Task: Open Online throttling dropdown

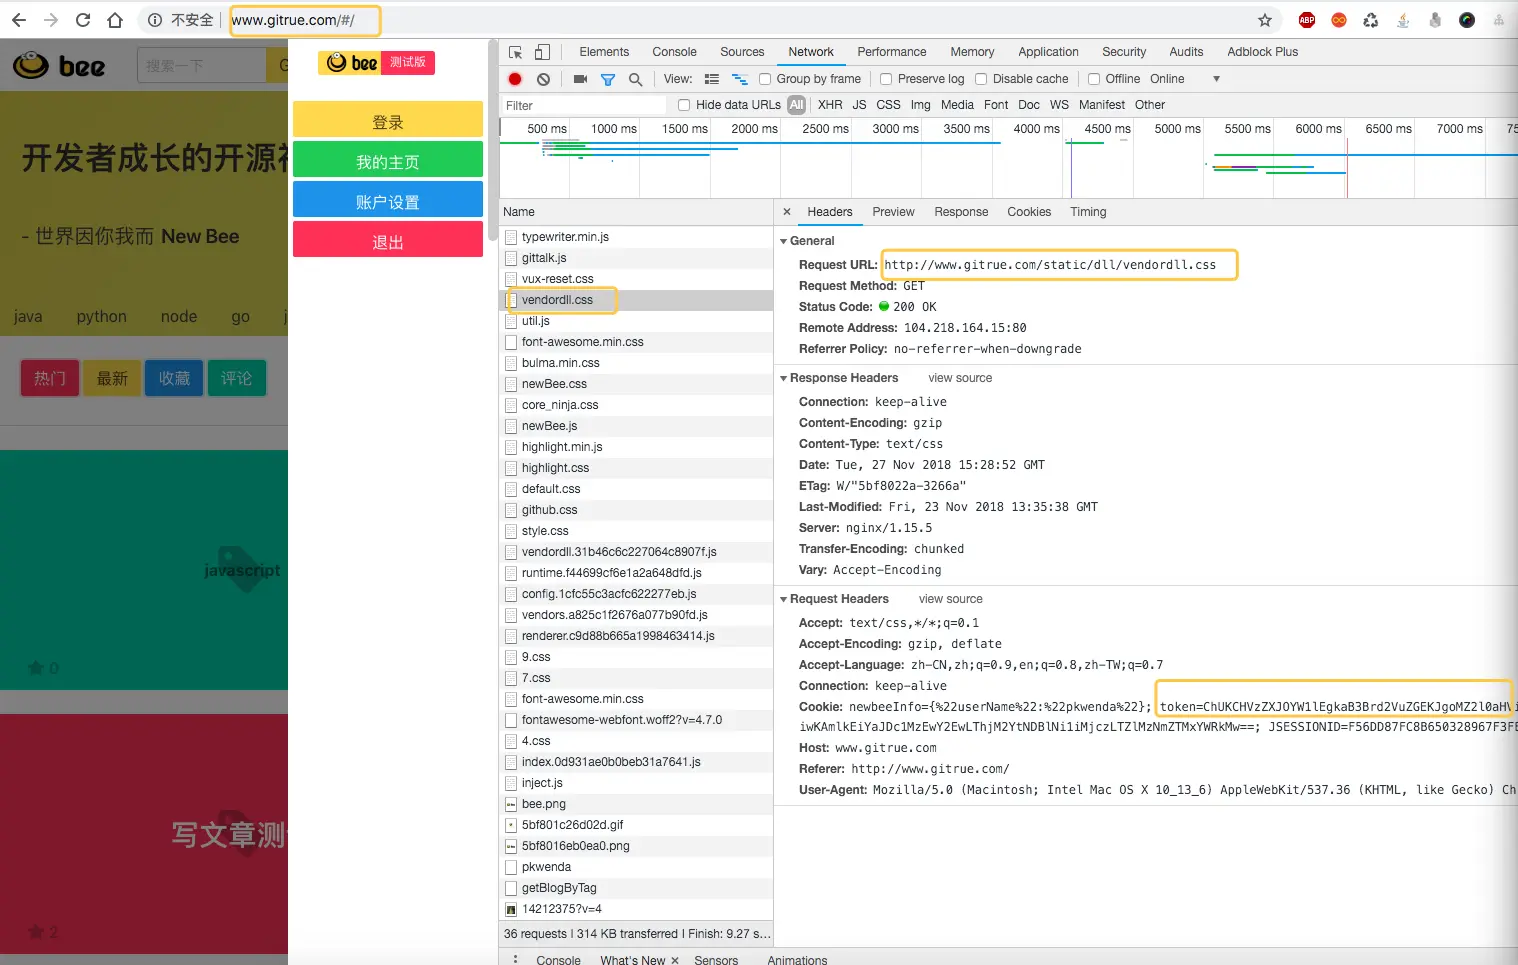Action: [x=1185, y=79]
